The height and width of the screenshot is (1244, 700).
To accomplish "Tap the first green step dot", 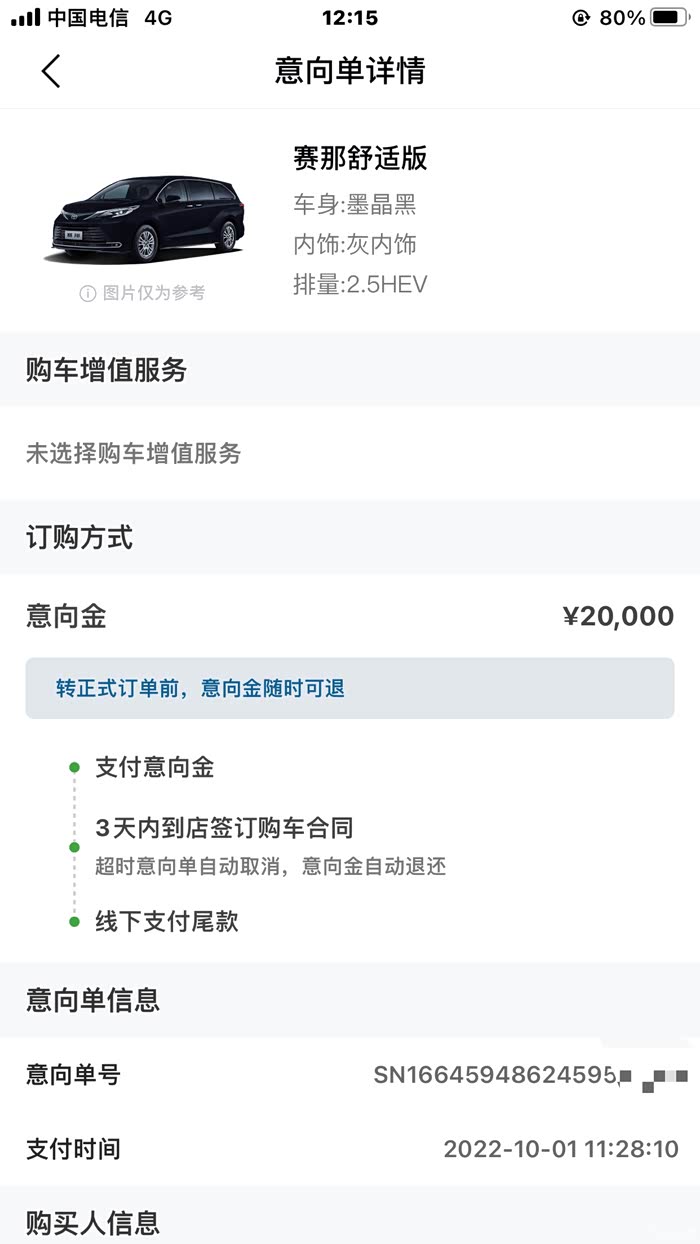I will click(74, 768).
